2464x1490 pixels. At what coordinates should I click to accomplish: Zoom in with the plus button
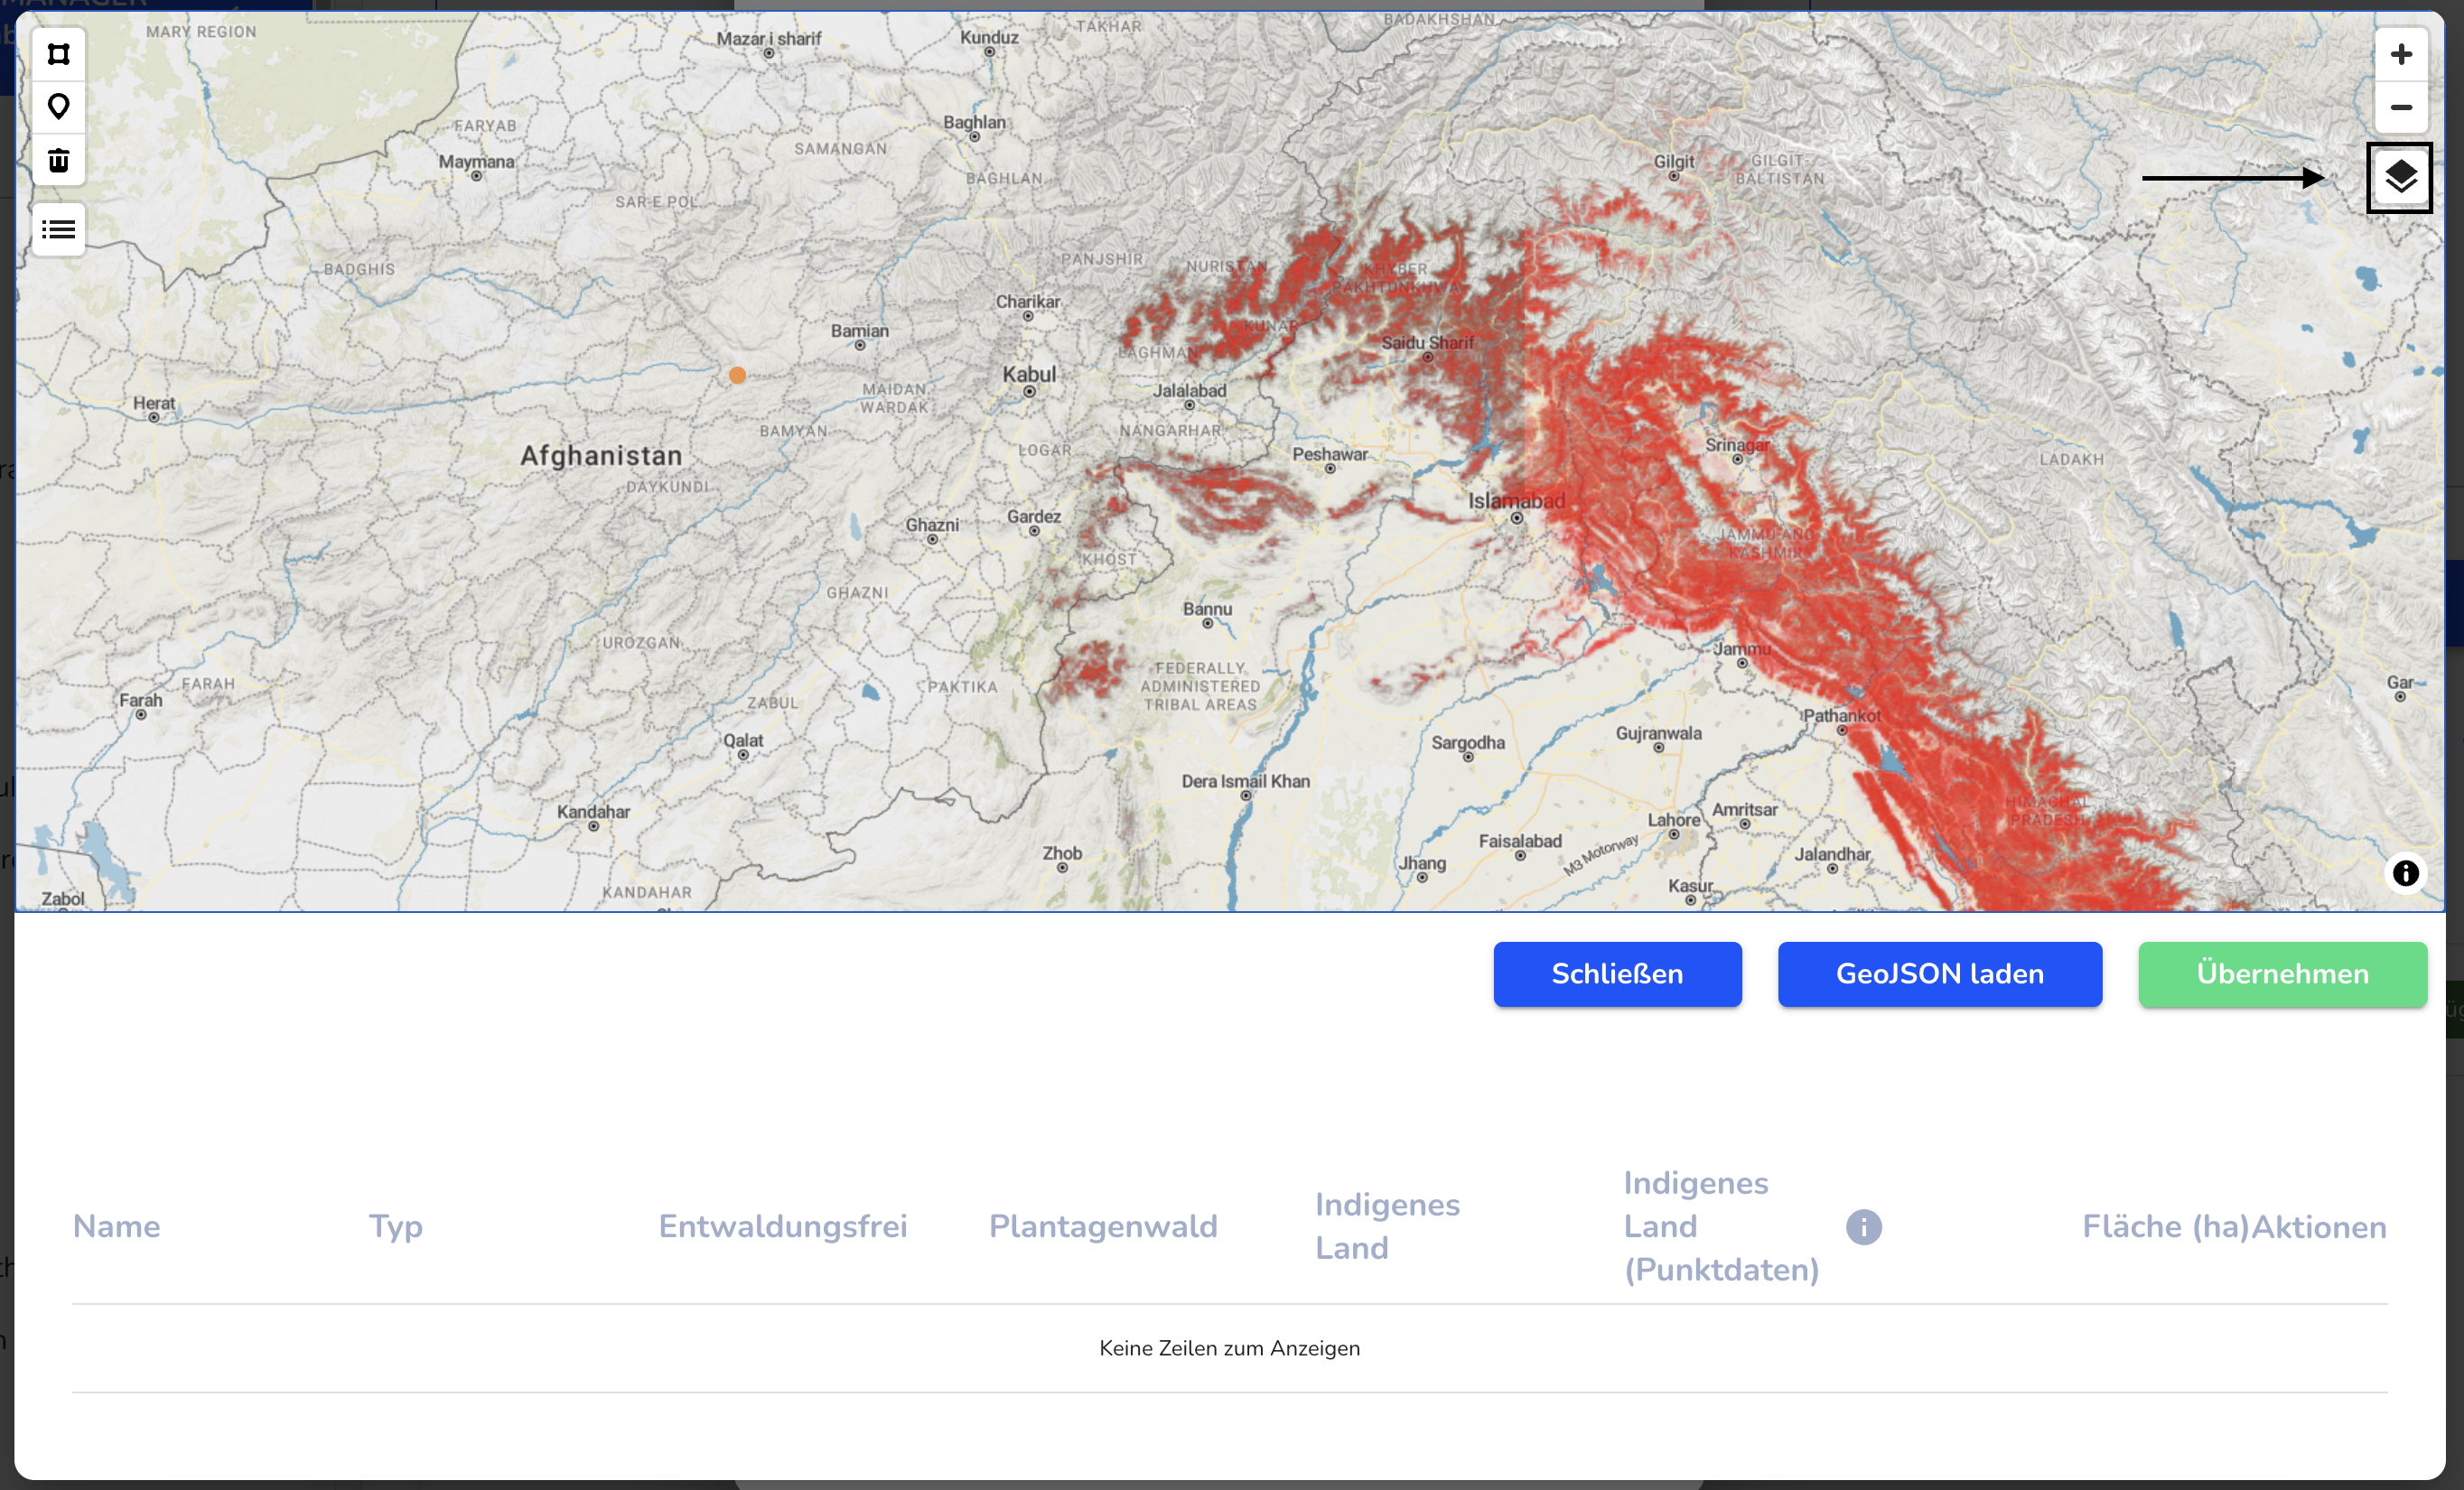pyautogui.click(x=2401, y=54)
